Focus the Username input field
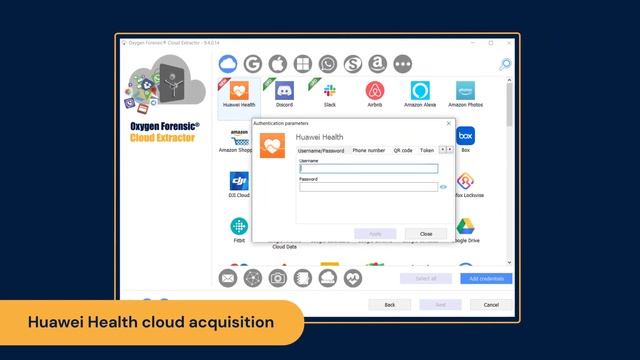Image resolution: width=640 pixels, height=360 pixels. (369, 169)
